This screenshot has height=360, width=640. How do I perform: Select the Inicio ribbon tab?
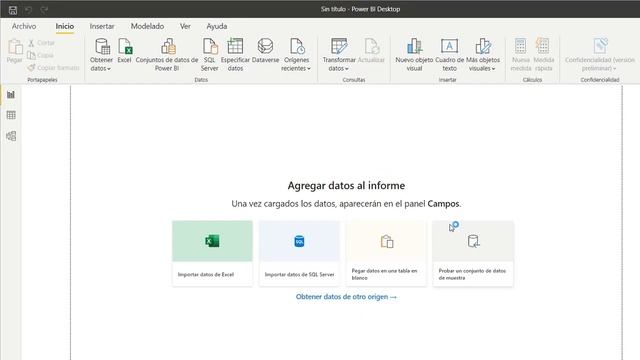[65, 26]
